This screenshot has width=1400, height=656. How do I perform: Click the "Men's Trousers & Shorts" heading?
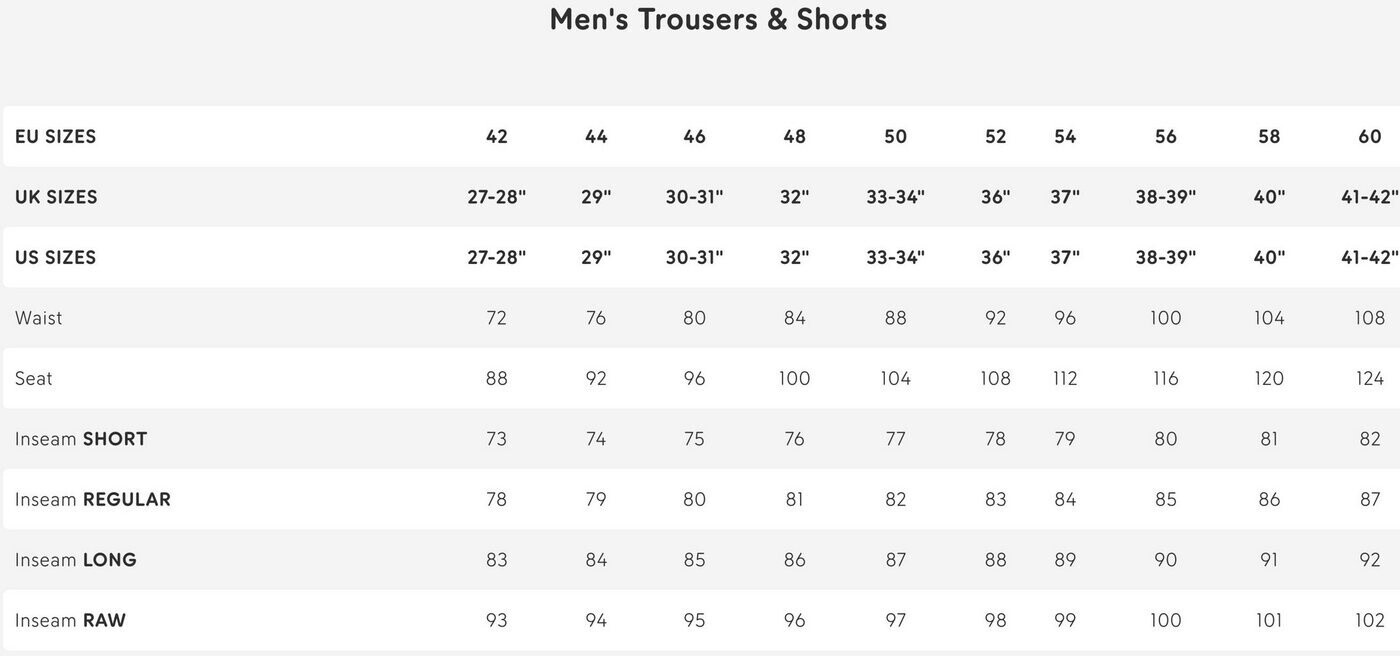click(718, 20)
